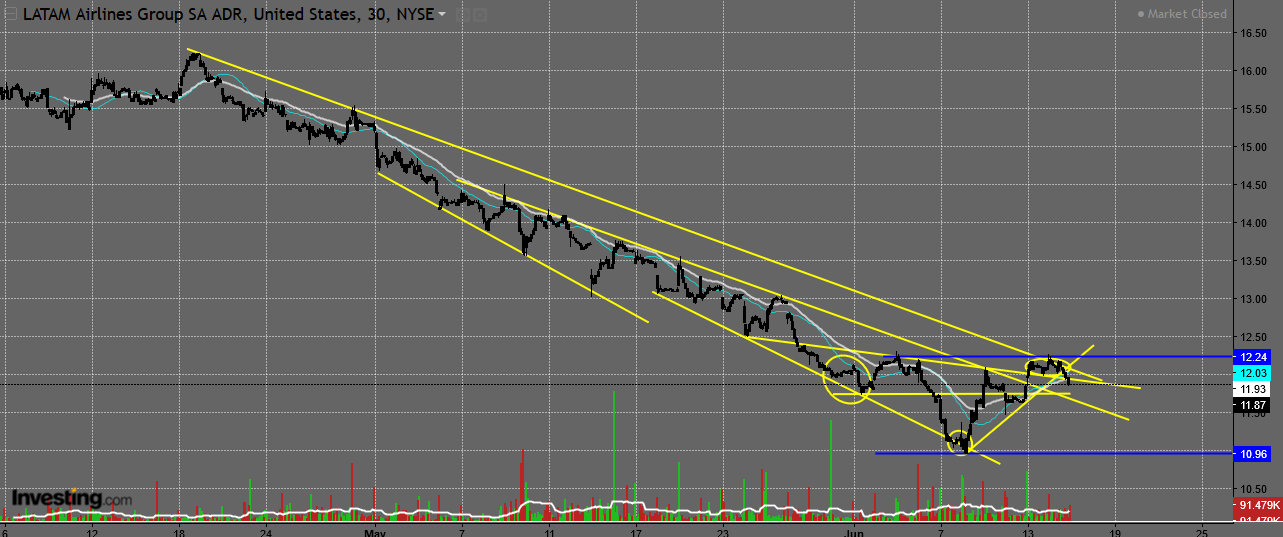Click the 16.00 price axis value

[1255, 71]
